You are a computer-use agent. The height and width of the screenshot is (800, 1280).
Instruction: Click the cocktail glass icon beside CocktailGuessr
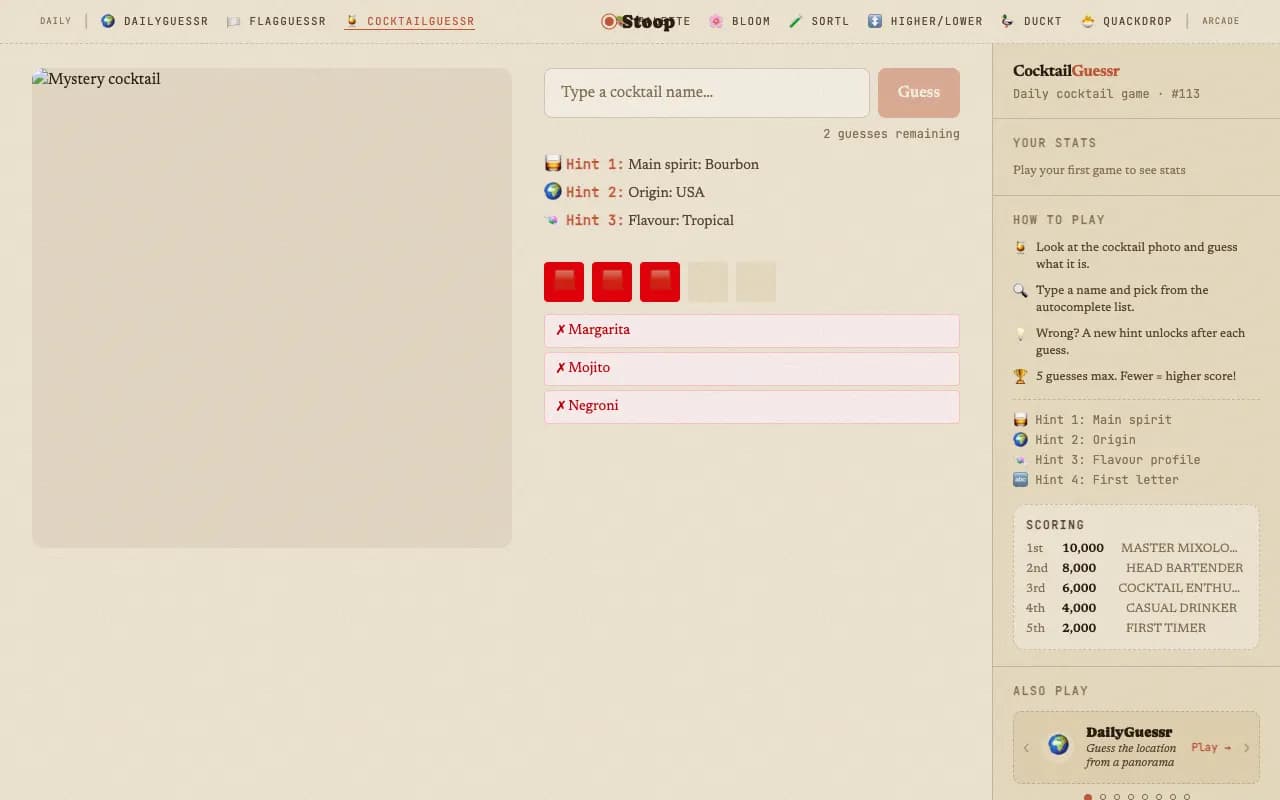351,21
